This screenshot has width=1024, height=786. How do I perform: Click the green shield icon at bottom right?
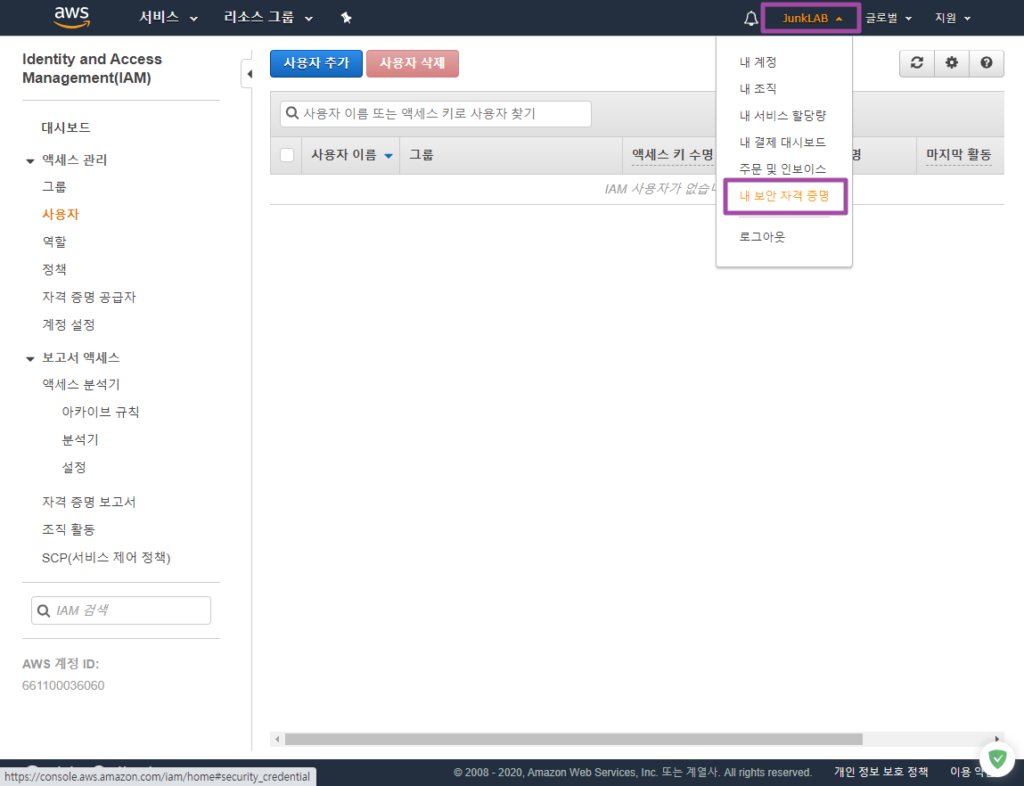(x=996, y=760)
